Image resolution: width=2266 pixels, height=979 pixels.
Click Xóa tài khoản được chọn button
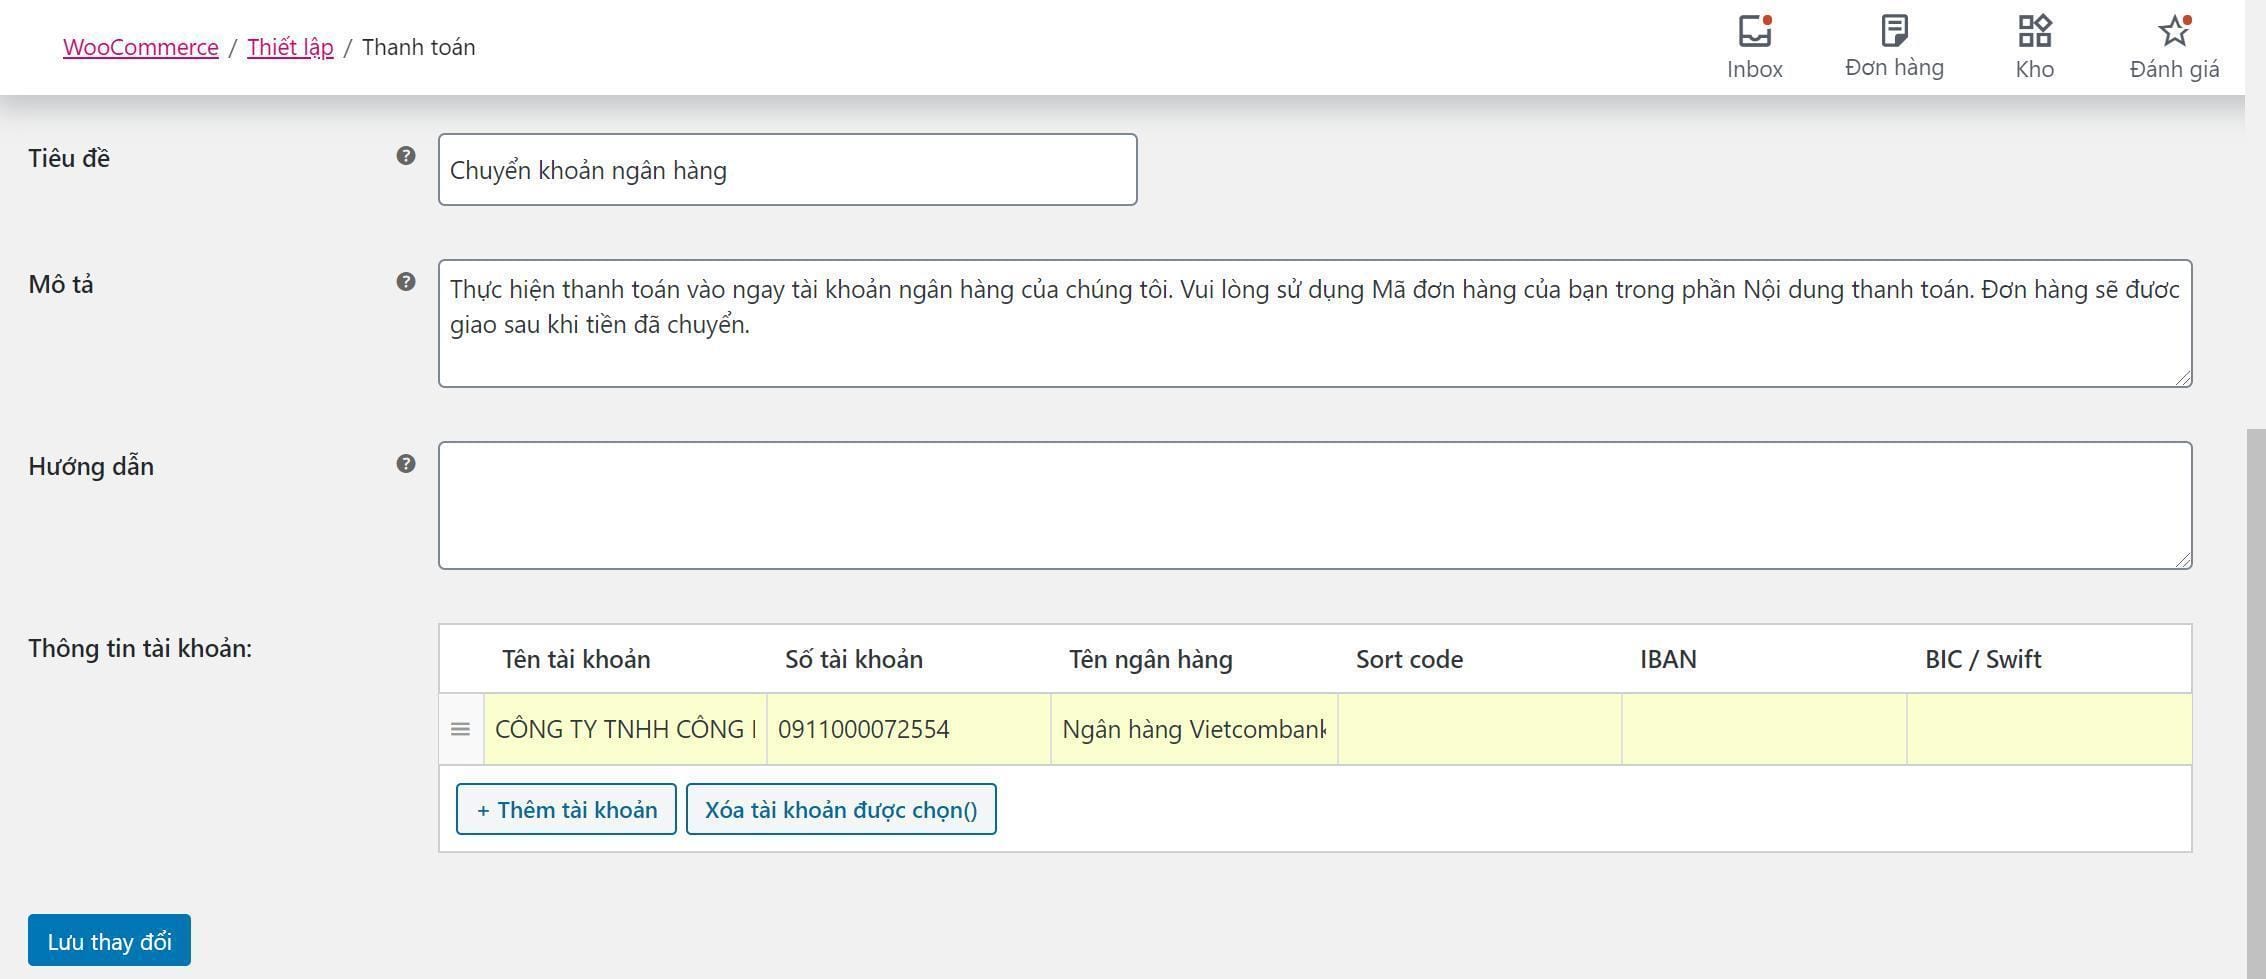(841, 809)
